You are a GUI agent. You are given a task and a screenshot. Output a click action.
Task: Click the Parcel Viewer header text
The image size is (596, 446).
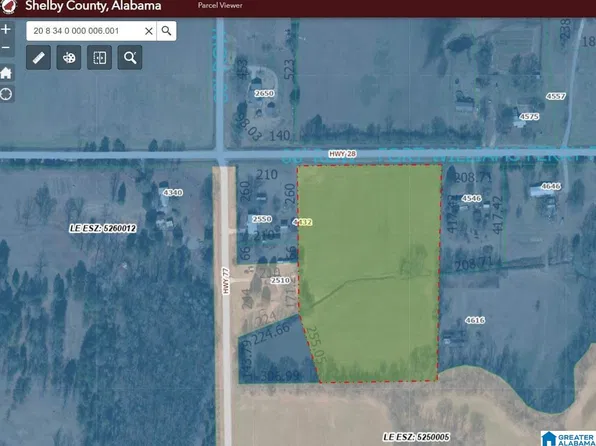coord(220,5)
